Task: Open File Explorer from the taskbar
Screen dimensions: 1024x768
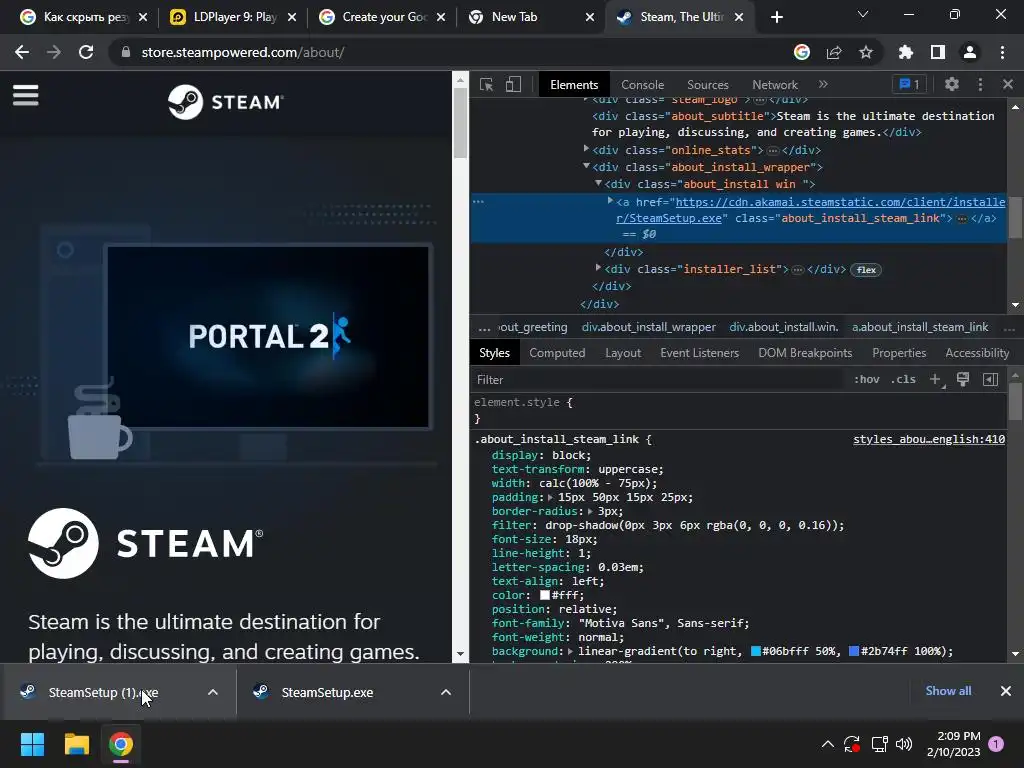Action: coord(76,744)
